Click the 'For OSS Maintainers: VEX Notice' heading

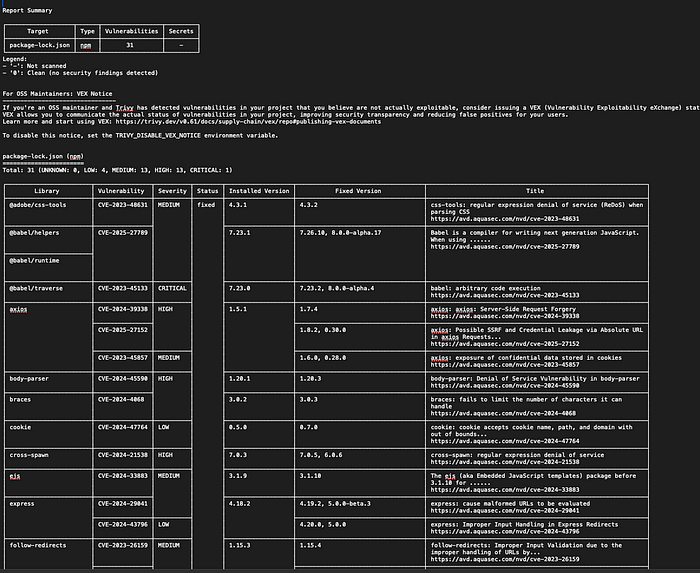[x=58, y=94]
